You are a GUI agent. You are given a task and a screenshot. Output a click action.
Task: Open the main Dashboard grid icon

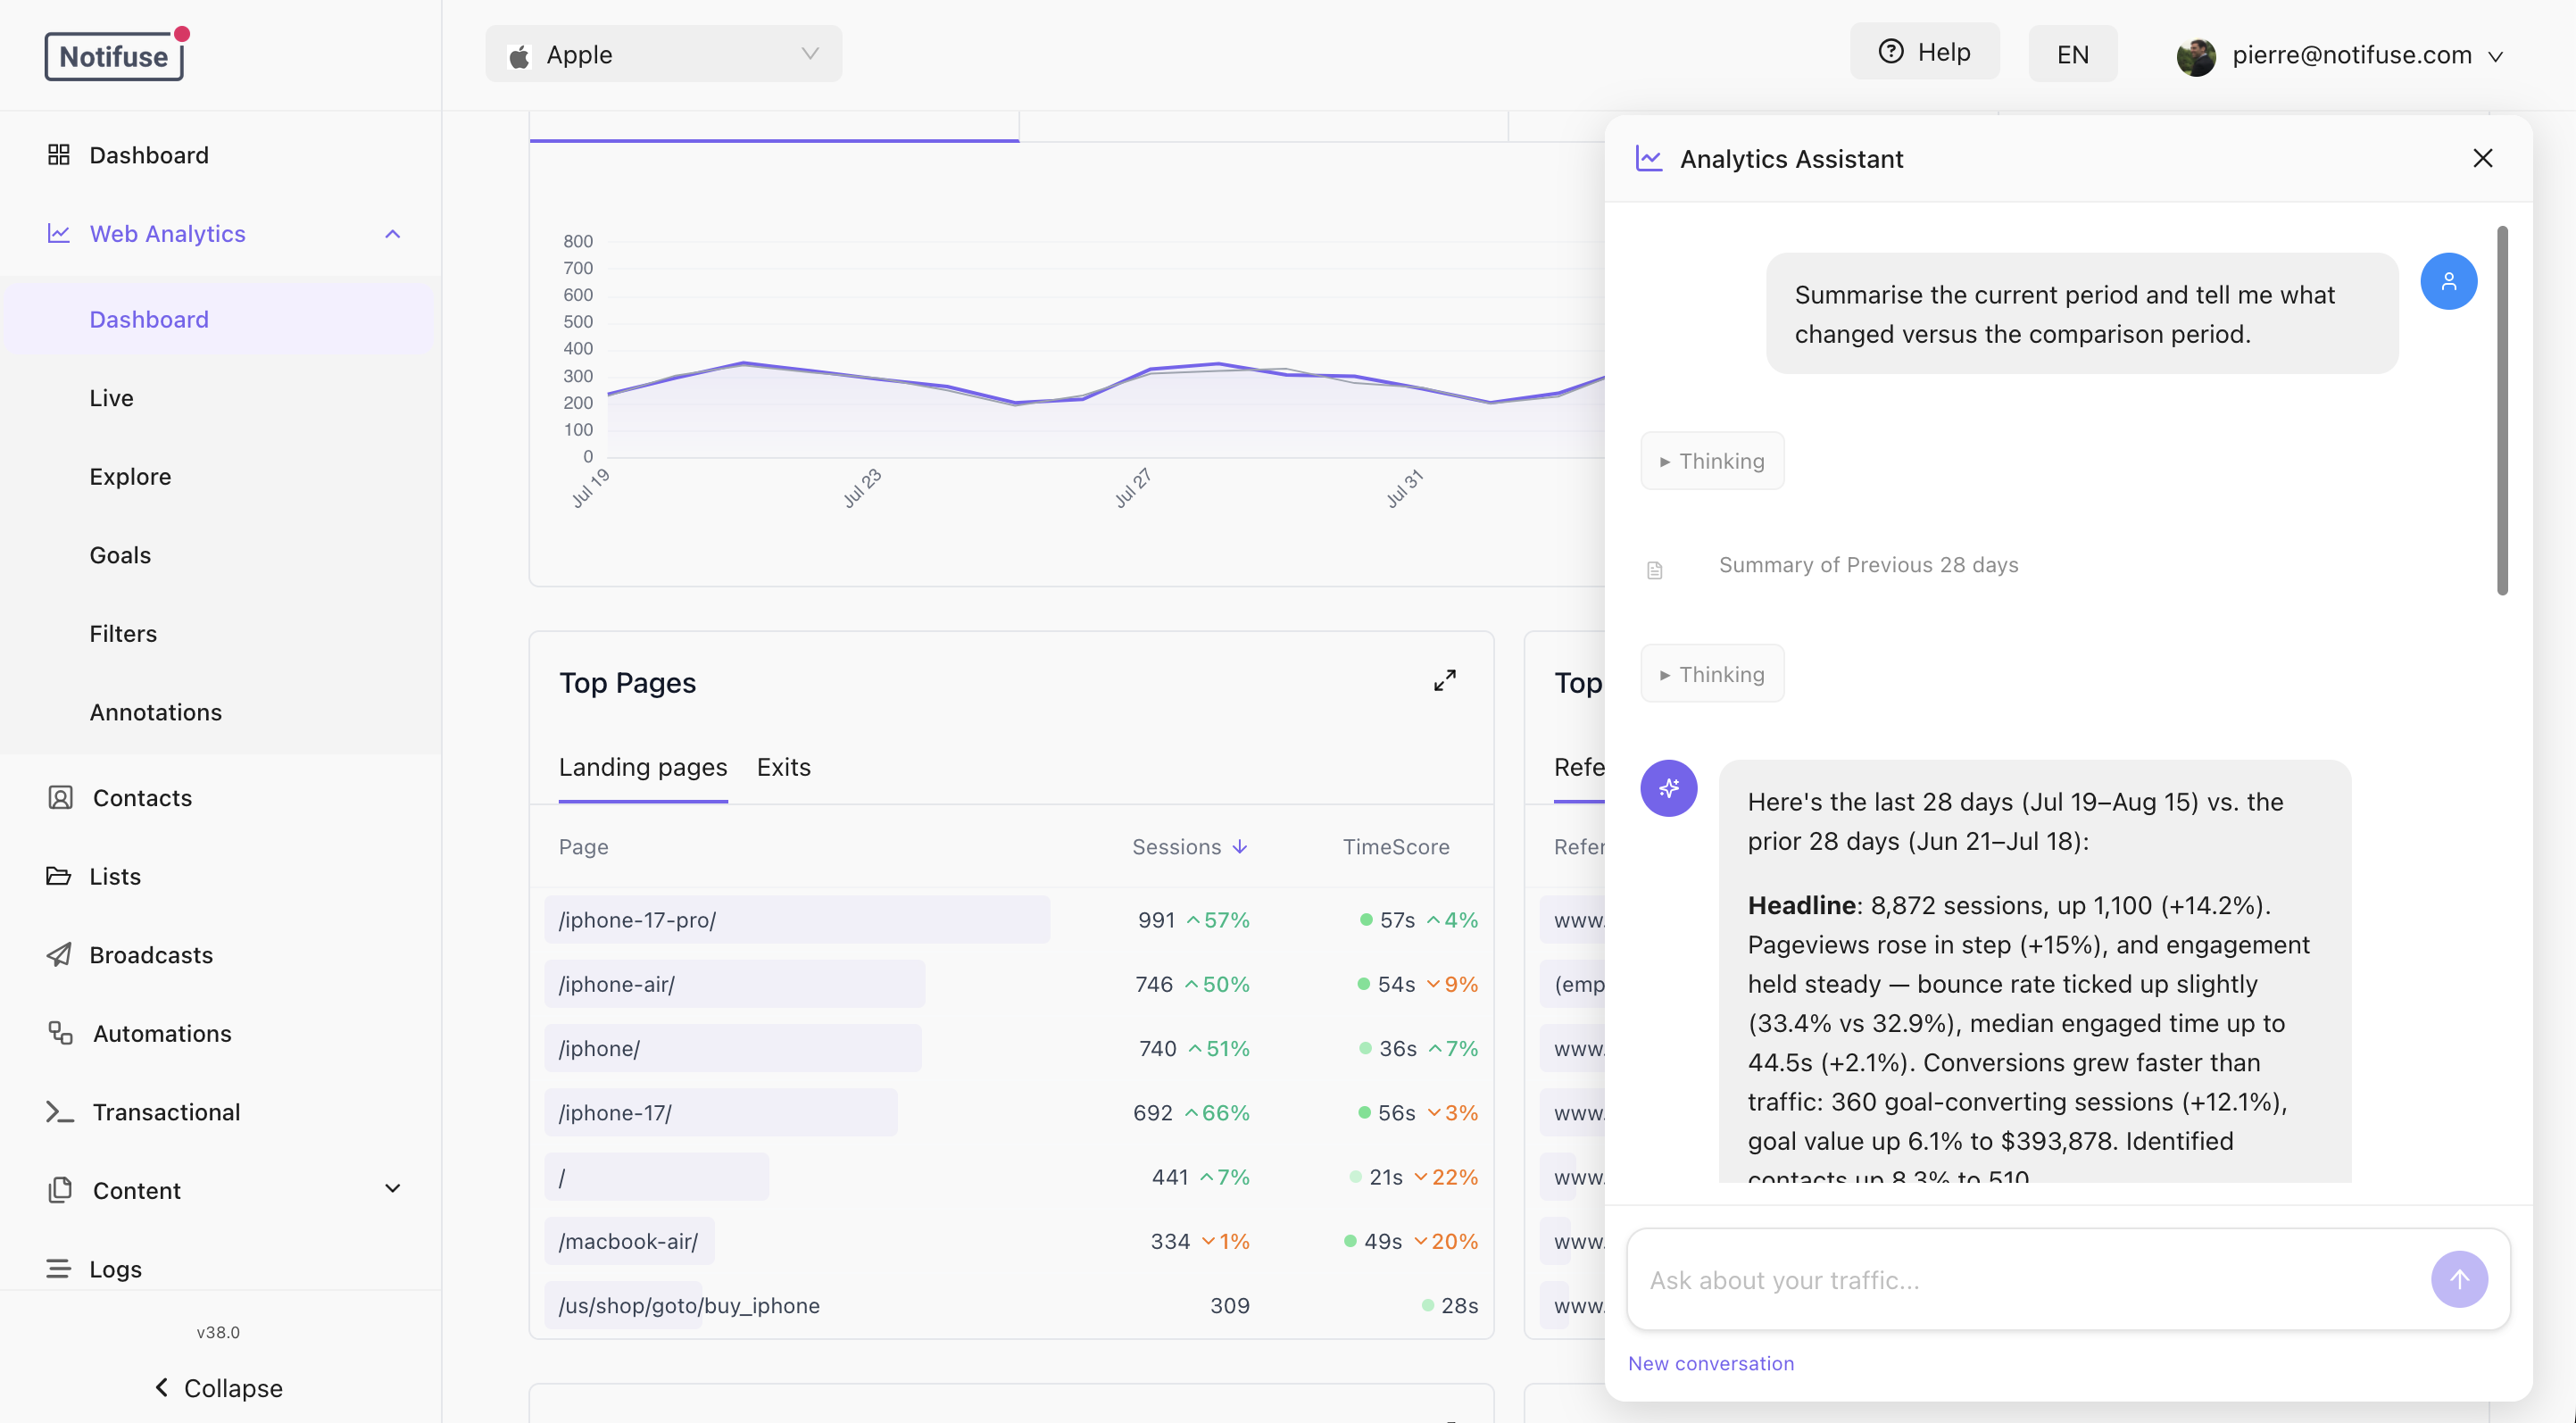tap(59, 155)
